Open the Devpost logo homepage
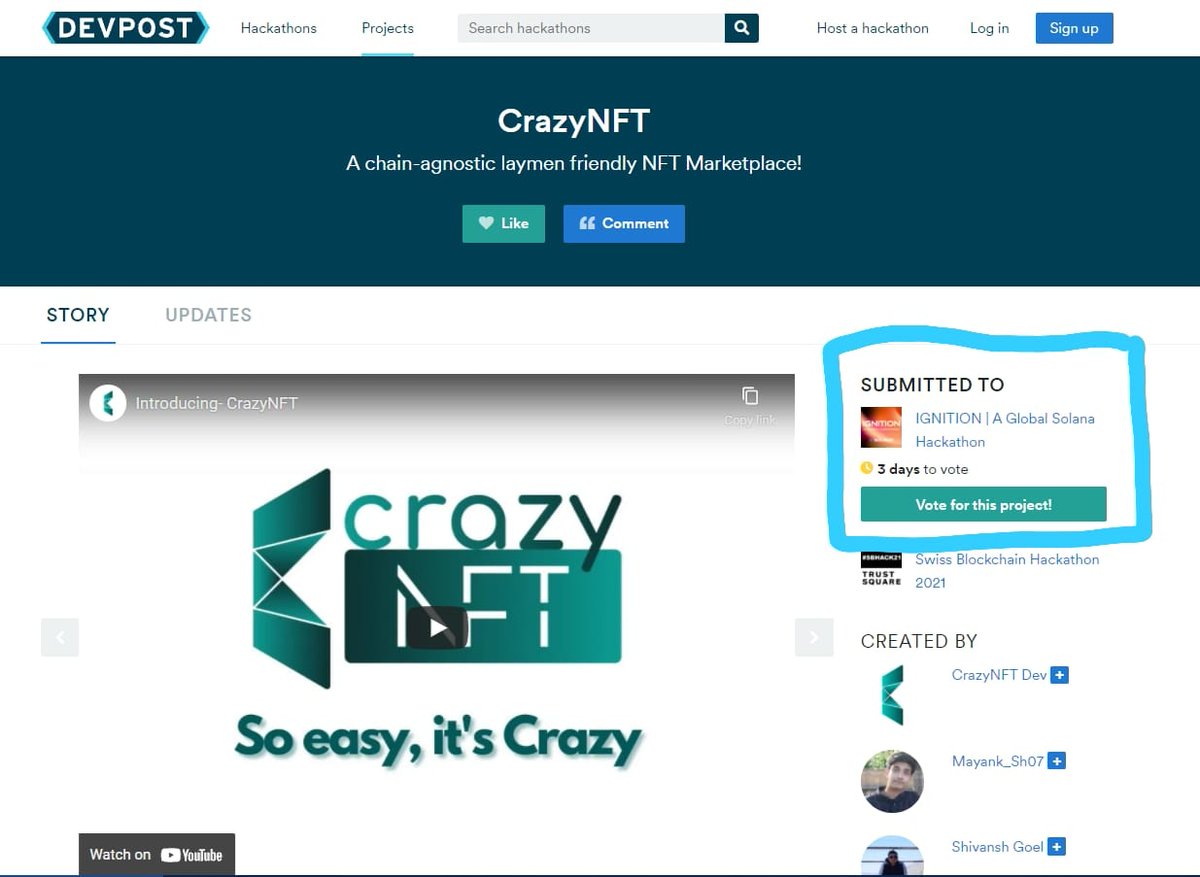Viewport: 1200px width, 877px height. (125, 28)
